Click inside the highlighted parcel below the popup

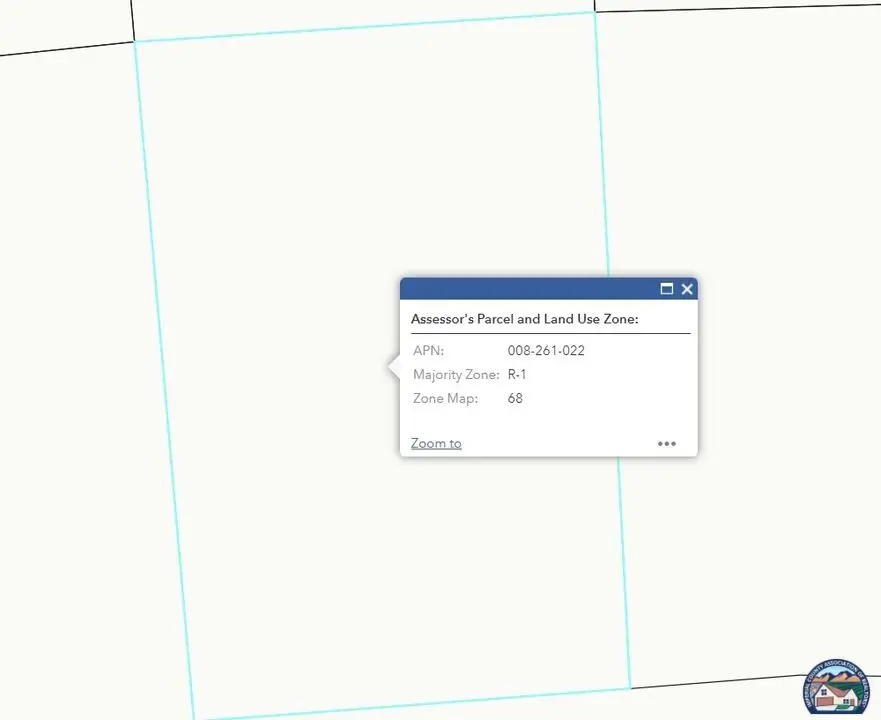point(400,580)
